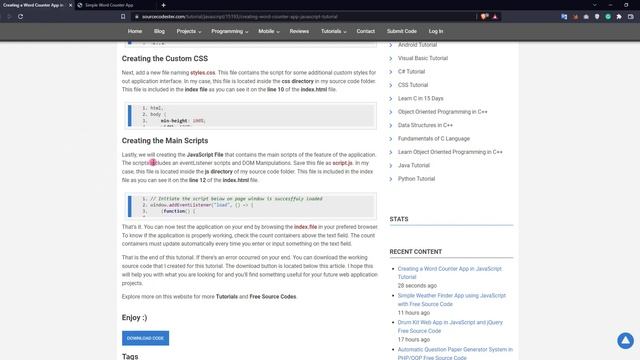Click the scroll-to-top arrow button
Image resolution: width=640 pixels, height=360 pixels.
pos(625,340)
